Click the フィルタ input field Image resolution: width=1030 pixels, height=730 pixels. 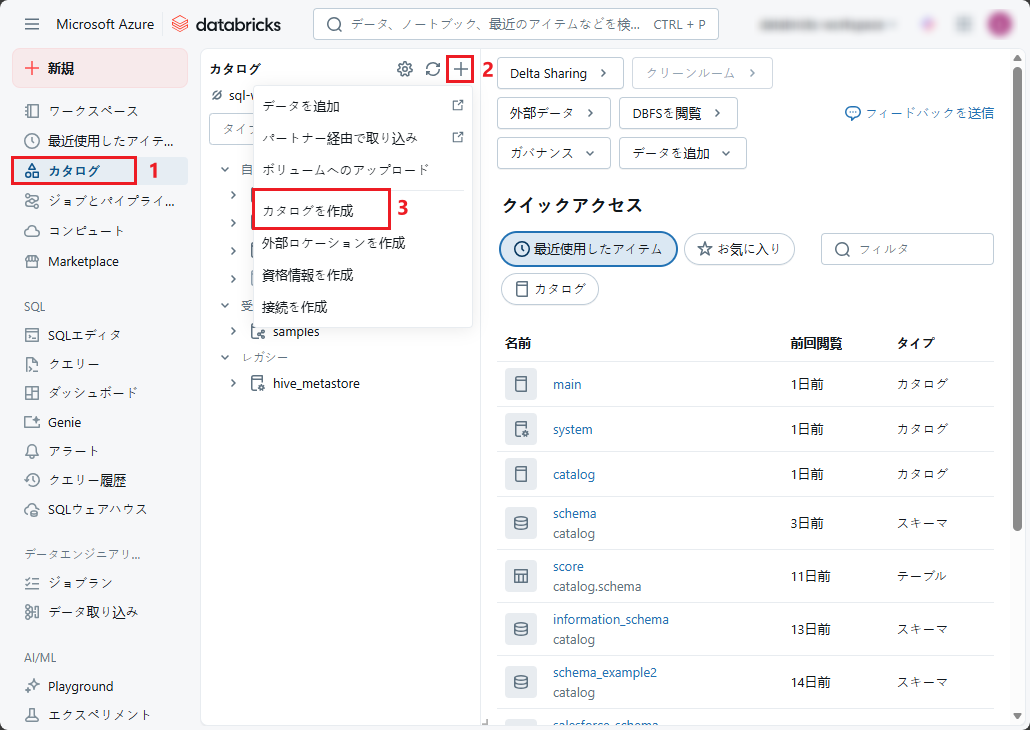pyautogui.click(x=907, y=249)
